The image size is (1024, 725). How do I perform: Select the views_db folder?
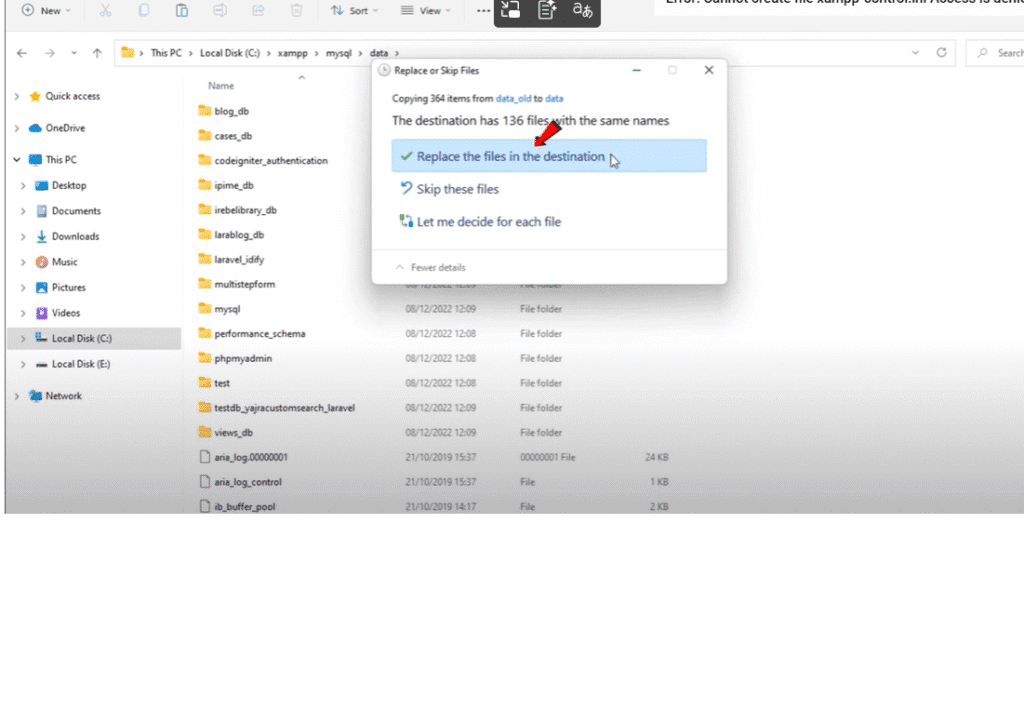click(233, 433)
